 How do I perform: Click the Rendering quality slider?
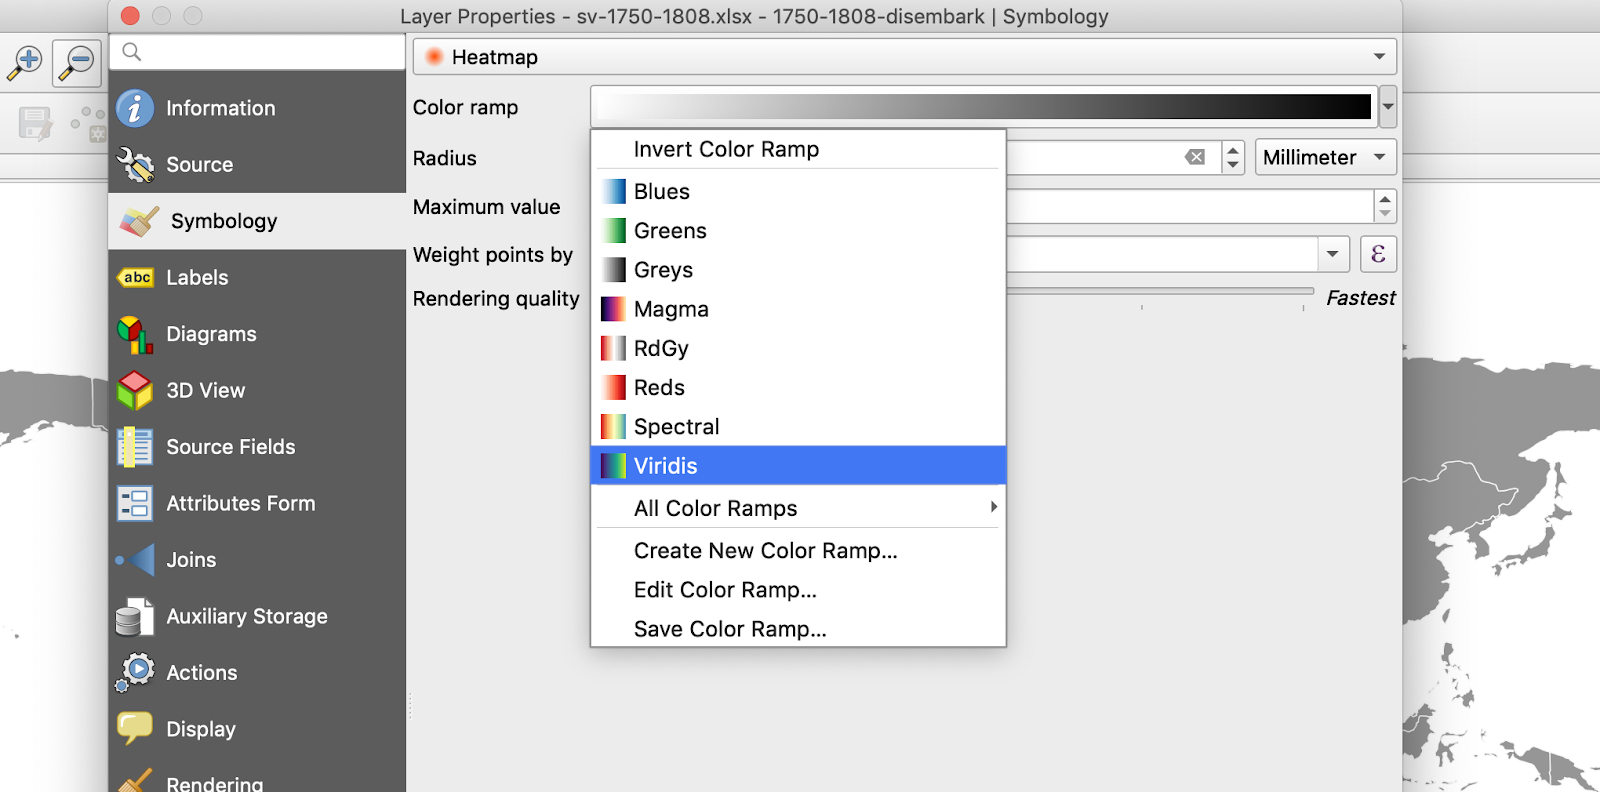[1160, 292]
